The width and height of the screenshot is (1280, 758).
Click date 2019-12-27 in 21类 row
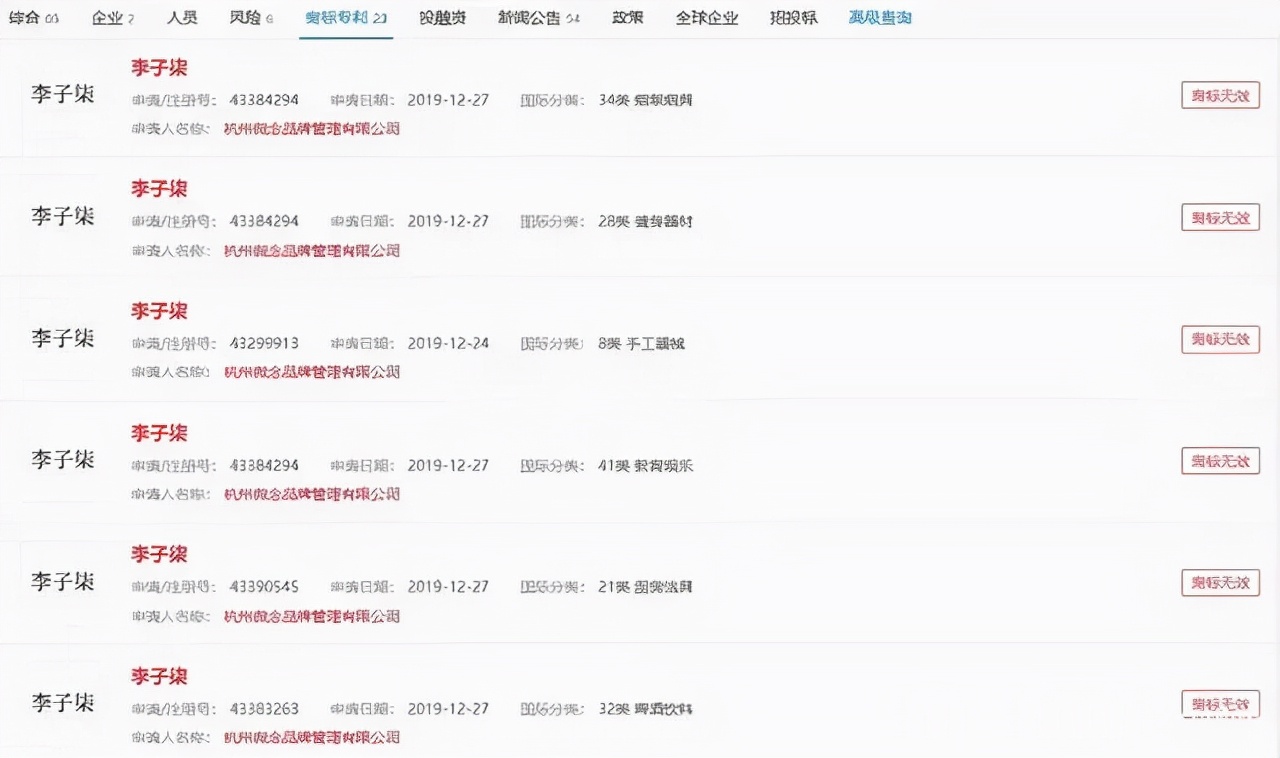click(x=448, y=587)
